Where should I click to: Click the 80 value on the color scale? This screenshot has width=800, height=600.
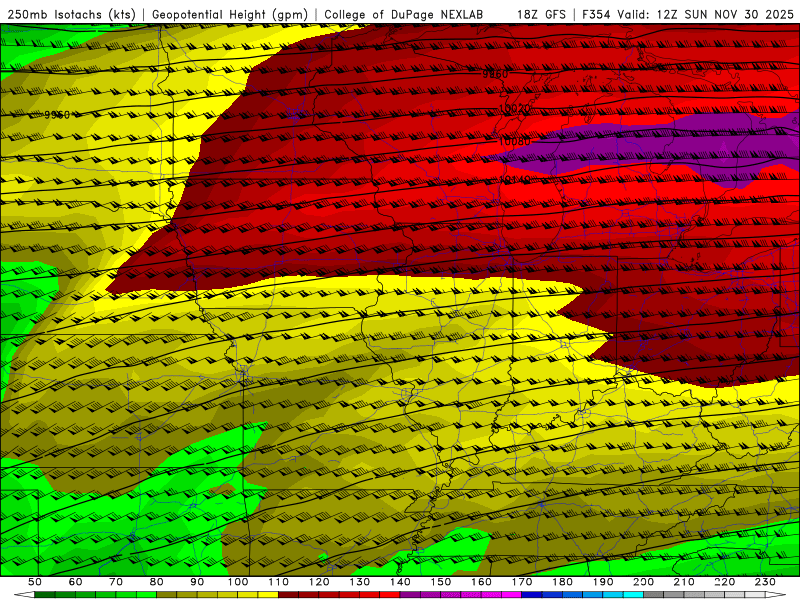[157, 582]
